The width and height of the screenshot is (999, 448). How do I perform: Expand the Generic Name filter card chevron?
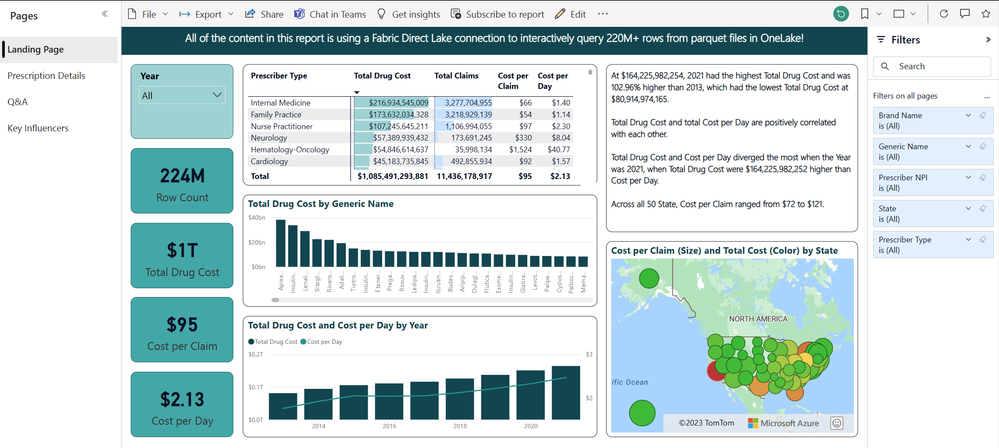968,146
